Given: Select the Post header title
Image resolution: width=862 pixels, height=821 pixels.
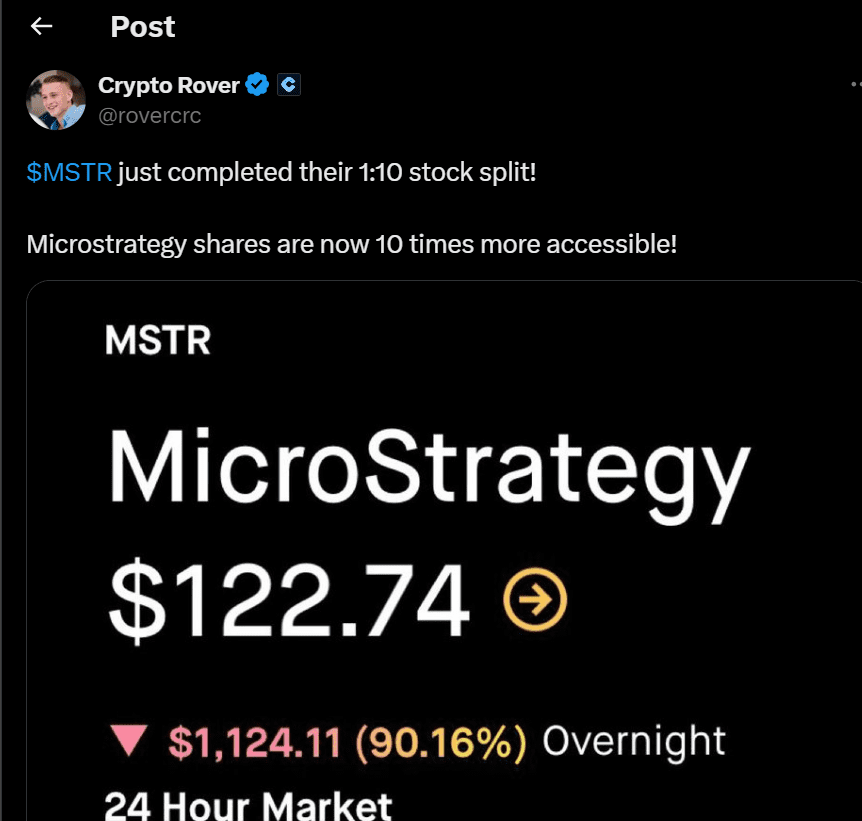Looking at the screenshot, I should tap(142, 27).
